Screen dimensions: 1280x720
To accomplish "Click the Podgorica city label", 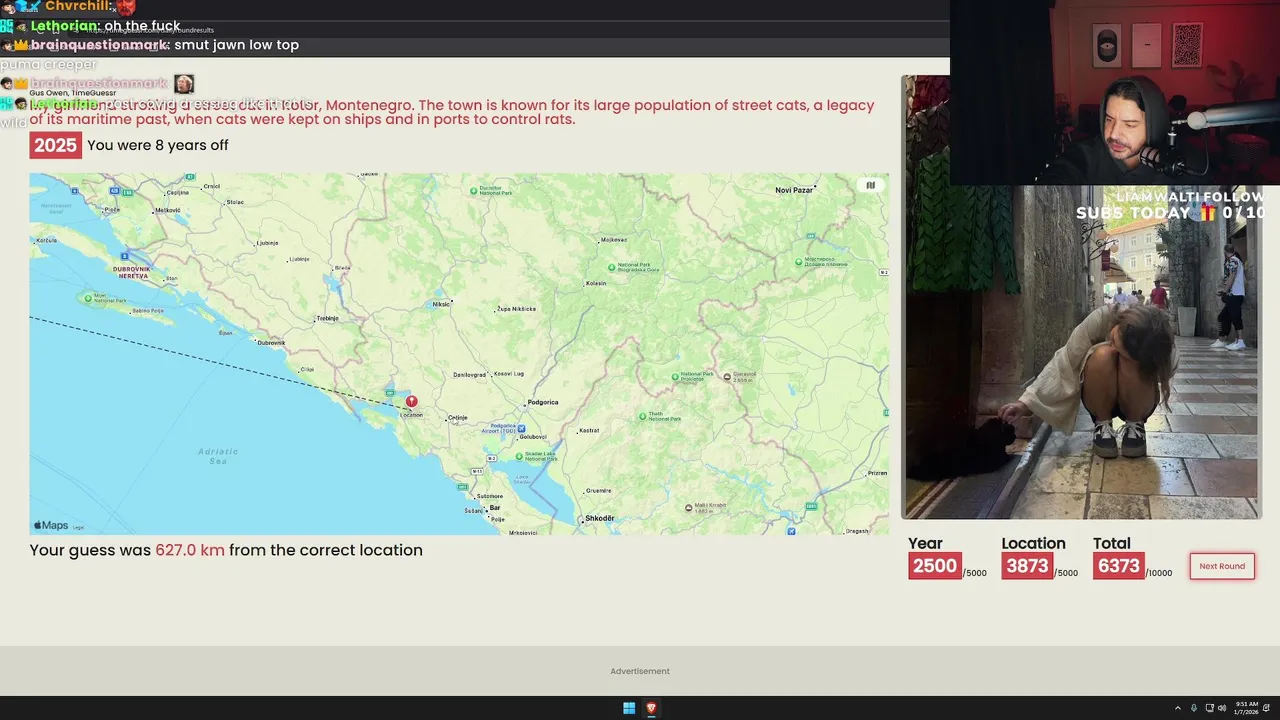I will click(x=543, y=402).
